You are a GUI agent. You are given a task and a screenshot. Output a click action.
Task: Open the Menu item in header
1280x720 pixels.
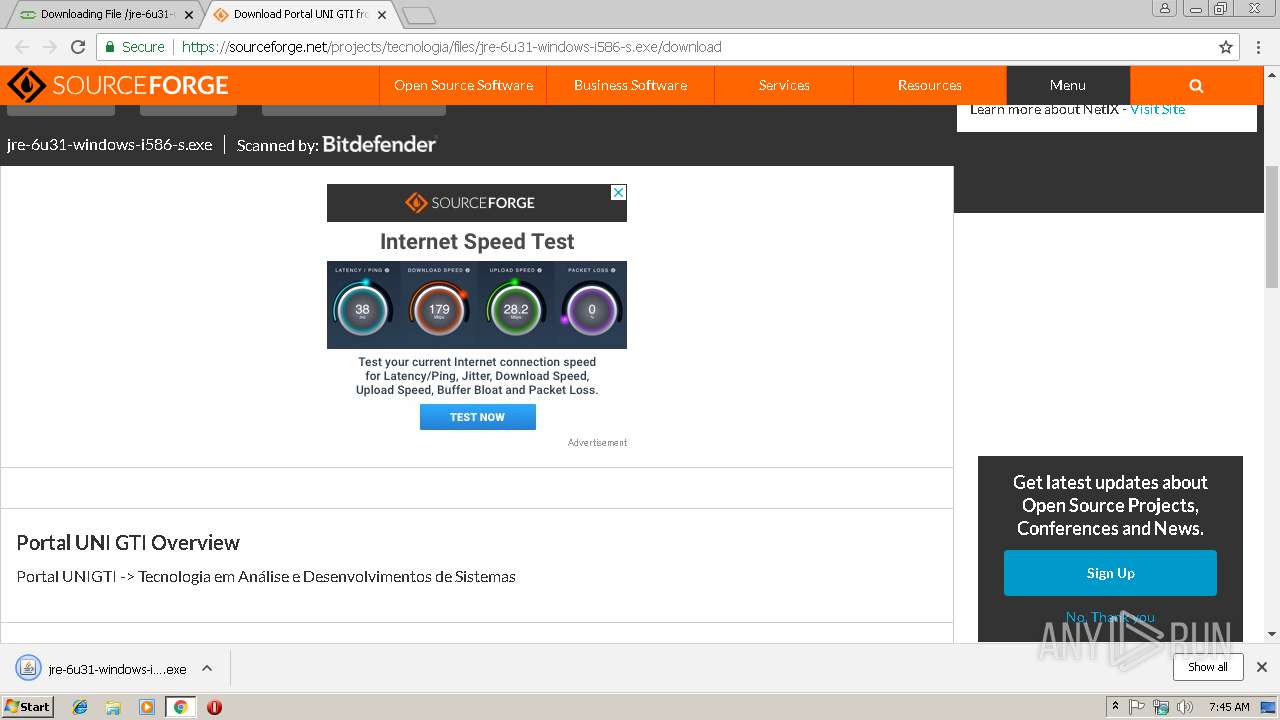point(1068,85)
